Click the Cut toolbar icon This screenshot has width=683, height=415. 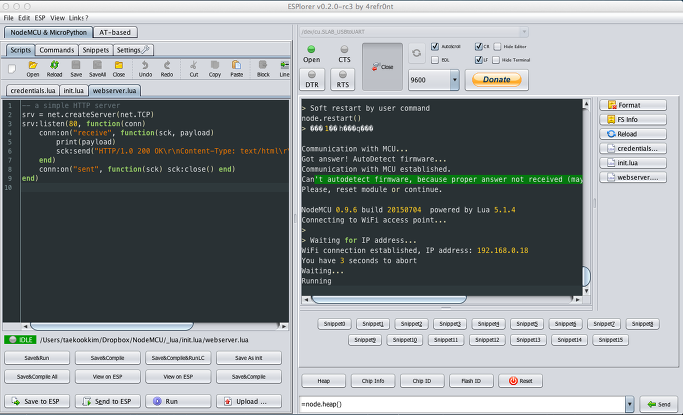point(193,69)
